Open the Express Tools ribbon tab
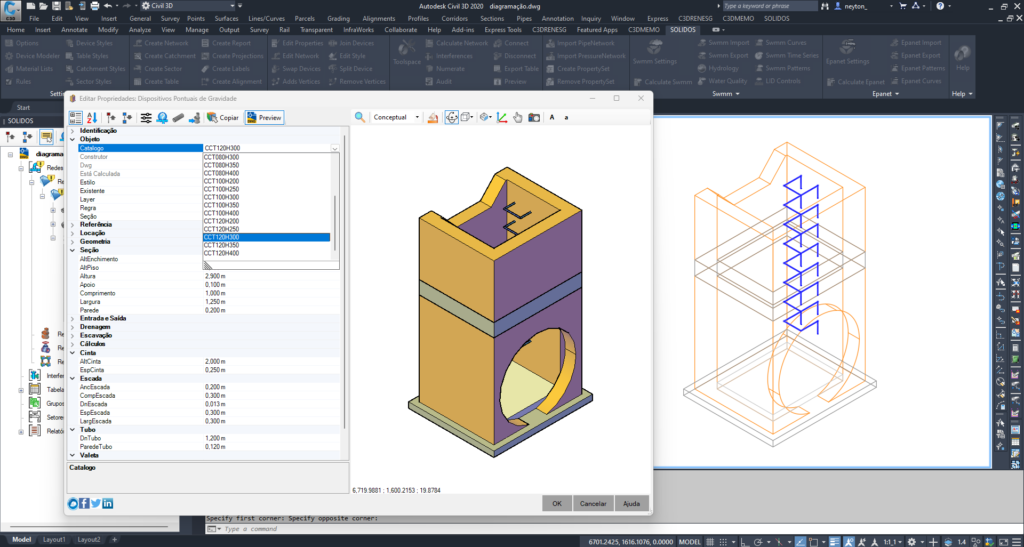Screen dimensions: 1024x547 point(503,30)
